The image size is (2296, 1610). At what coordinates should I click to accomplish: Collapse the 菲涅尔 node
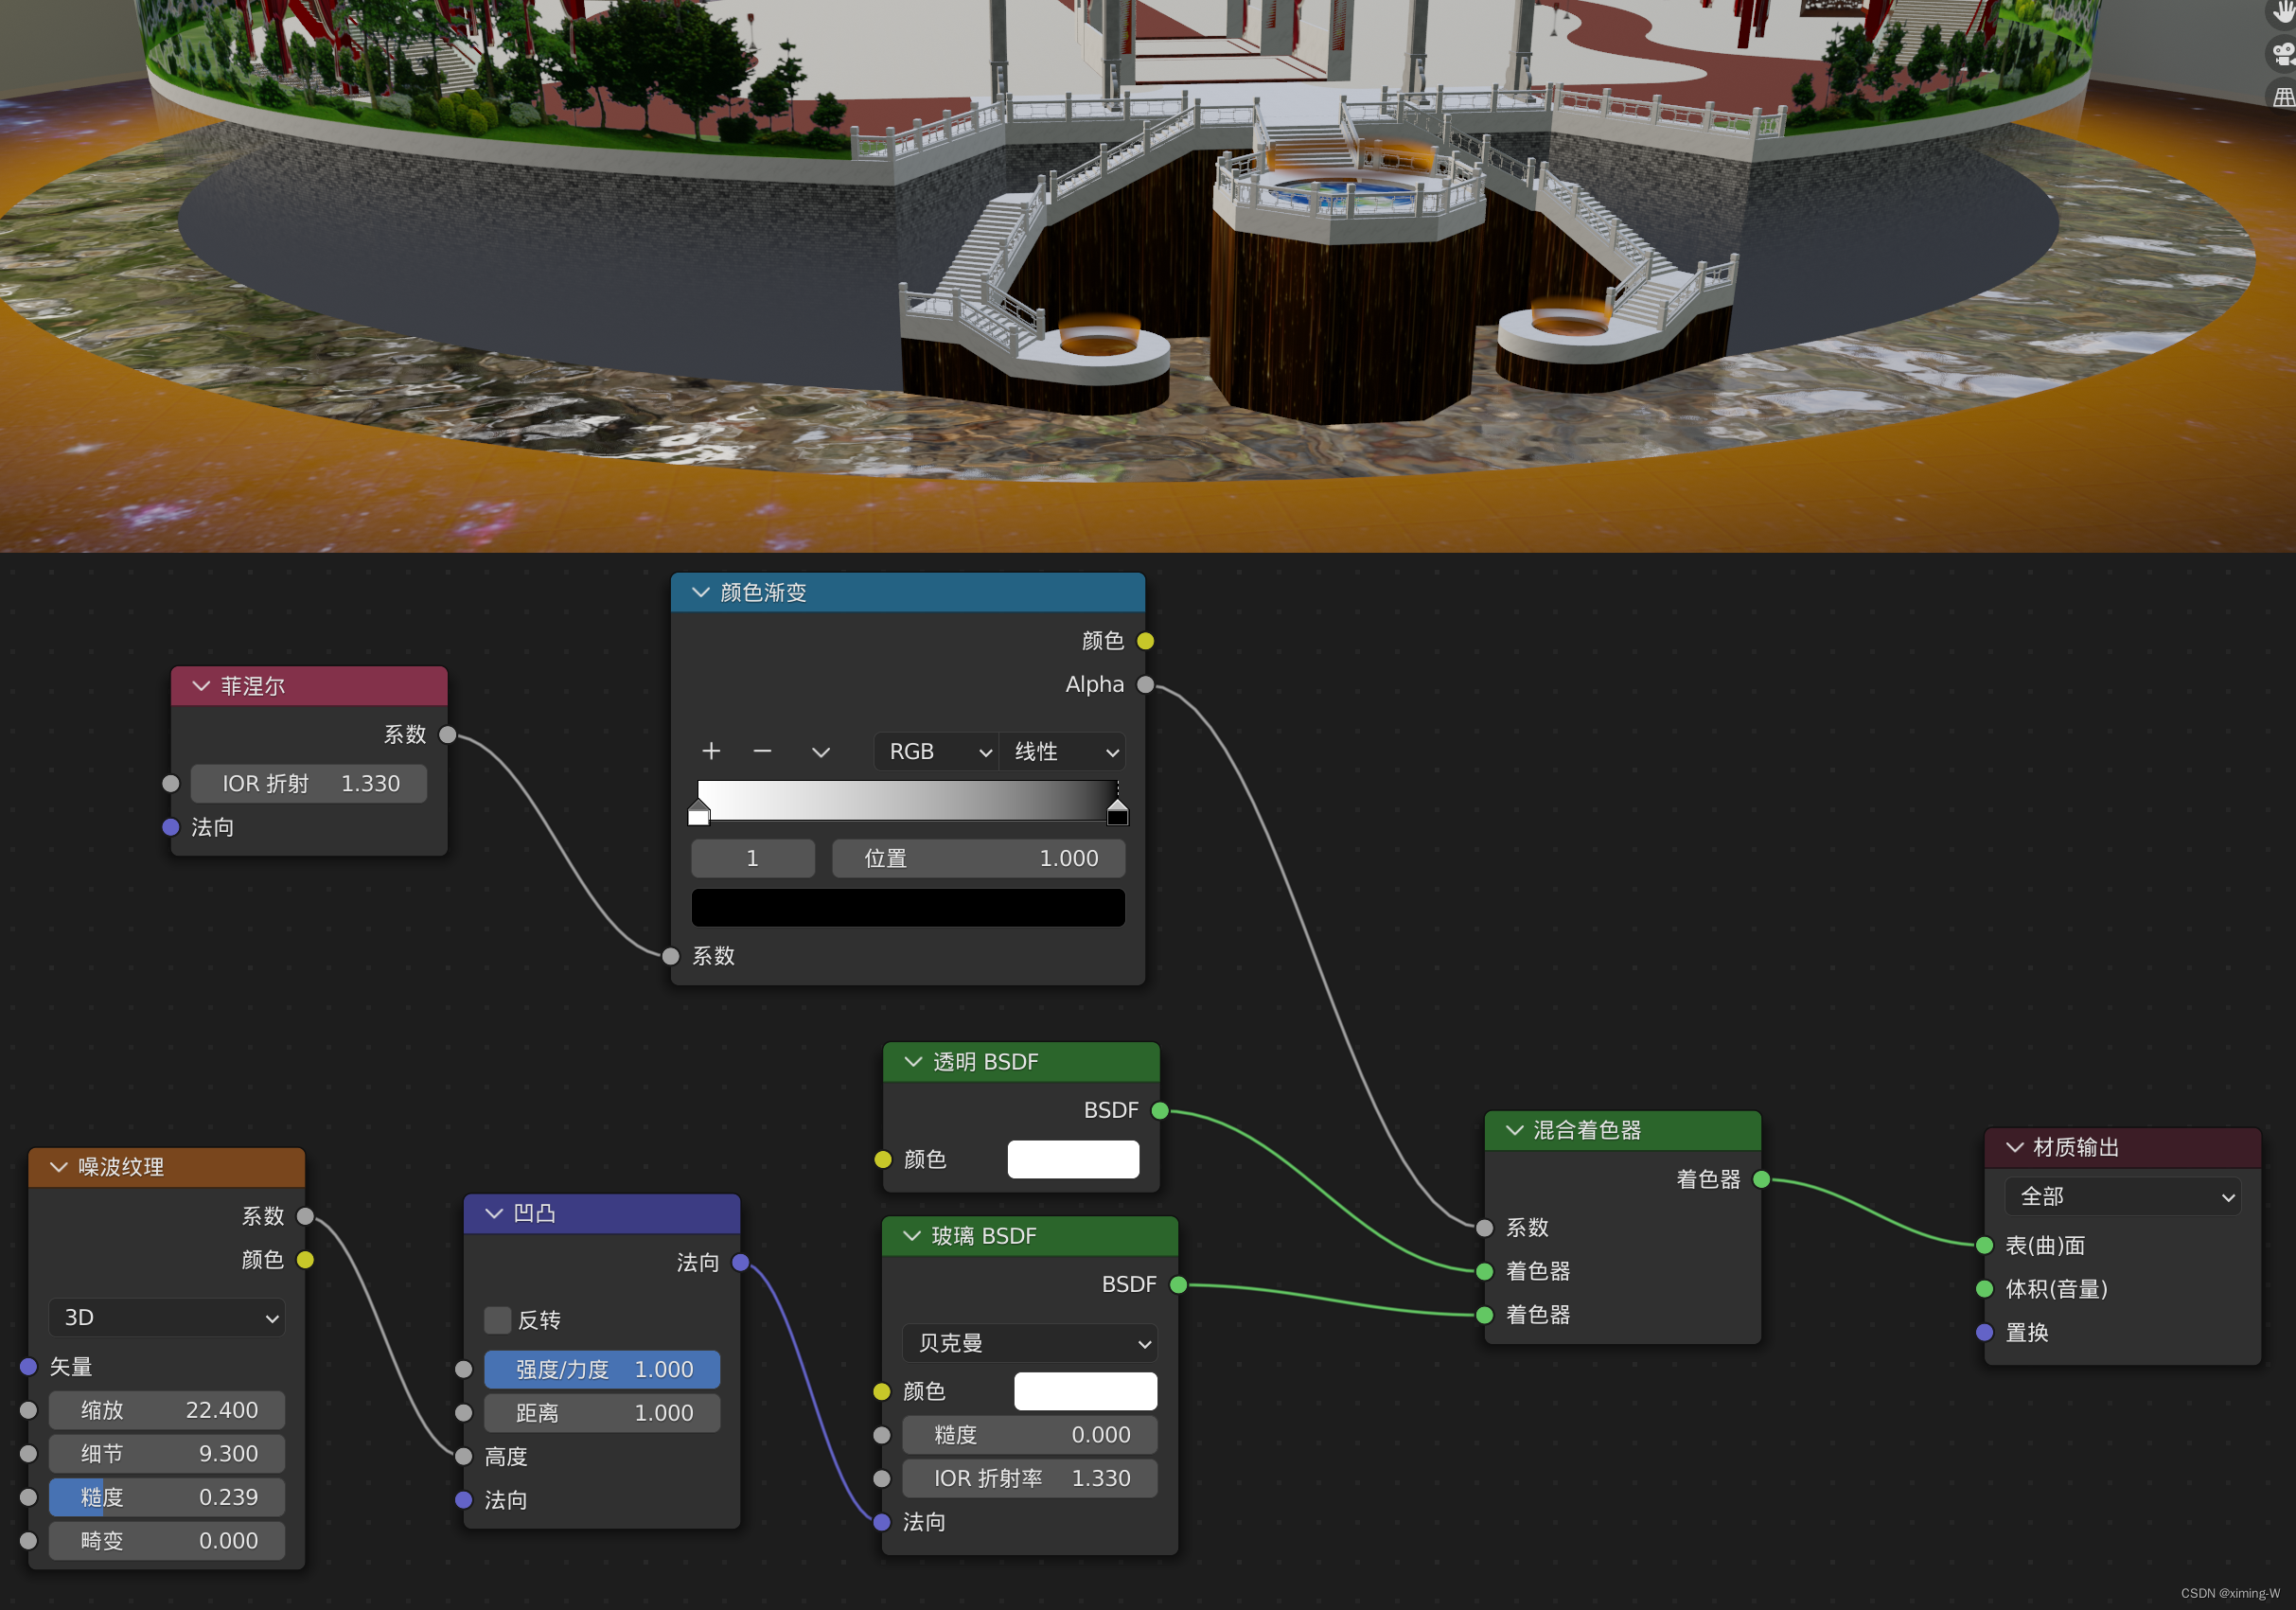coord(201,686)
